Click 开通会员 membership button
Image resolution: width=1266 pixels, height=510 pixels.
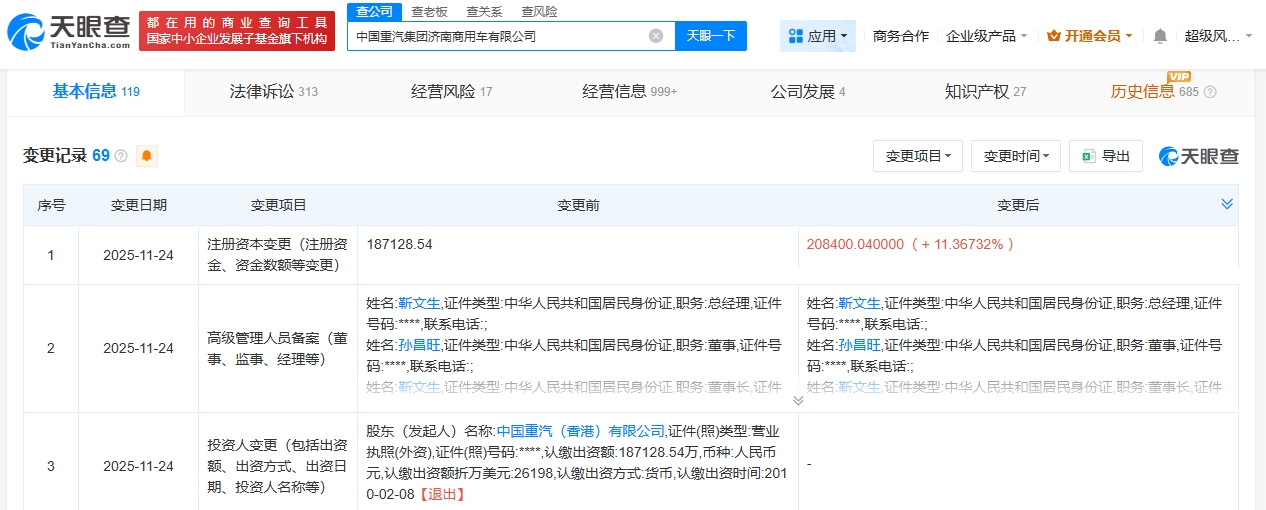1089,36
